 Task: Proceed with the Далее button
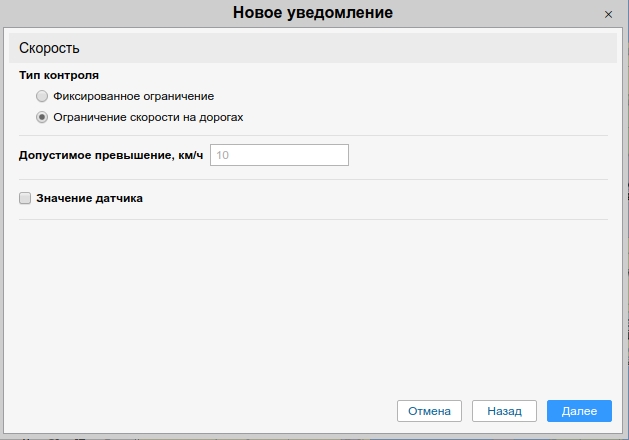point(578,411)
